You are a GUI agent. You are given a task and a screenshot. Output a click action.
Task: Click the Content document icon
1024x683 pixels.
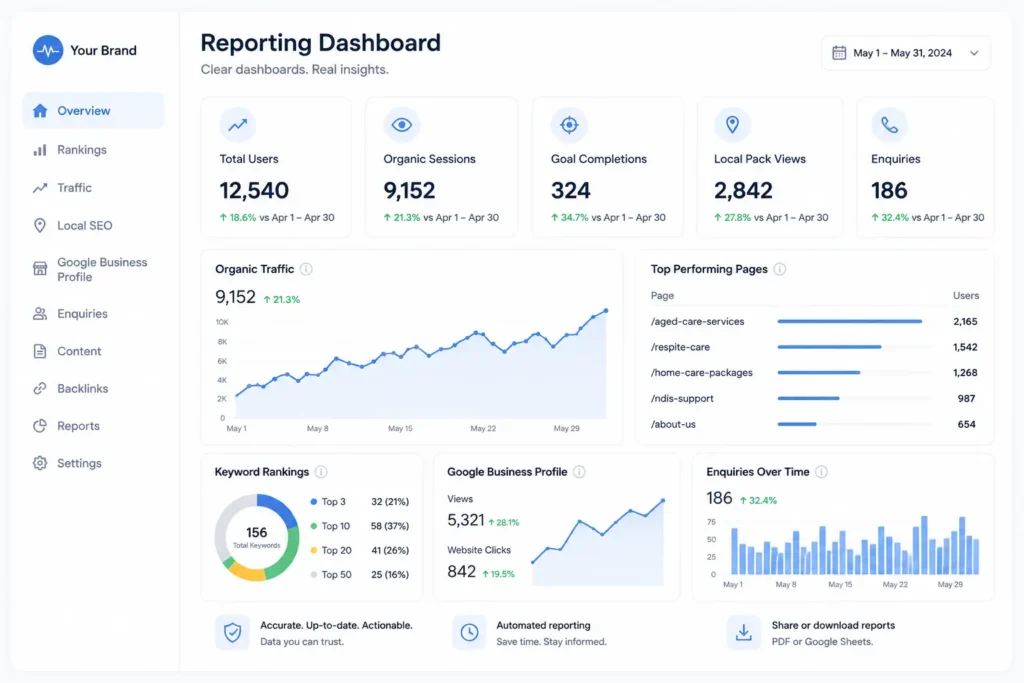tap(40, 351)
